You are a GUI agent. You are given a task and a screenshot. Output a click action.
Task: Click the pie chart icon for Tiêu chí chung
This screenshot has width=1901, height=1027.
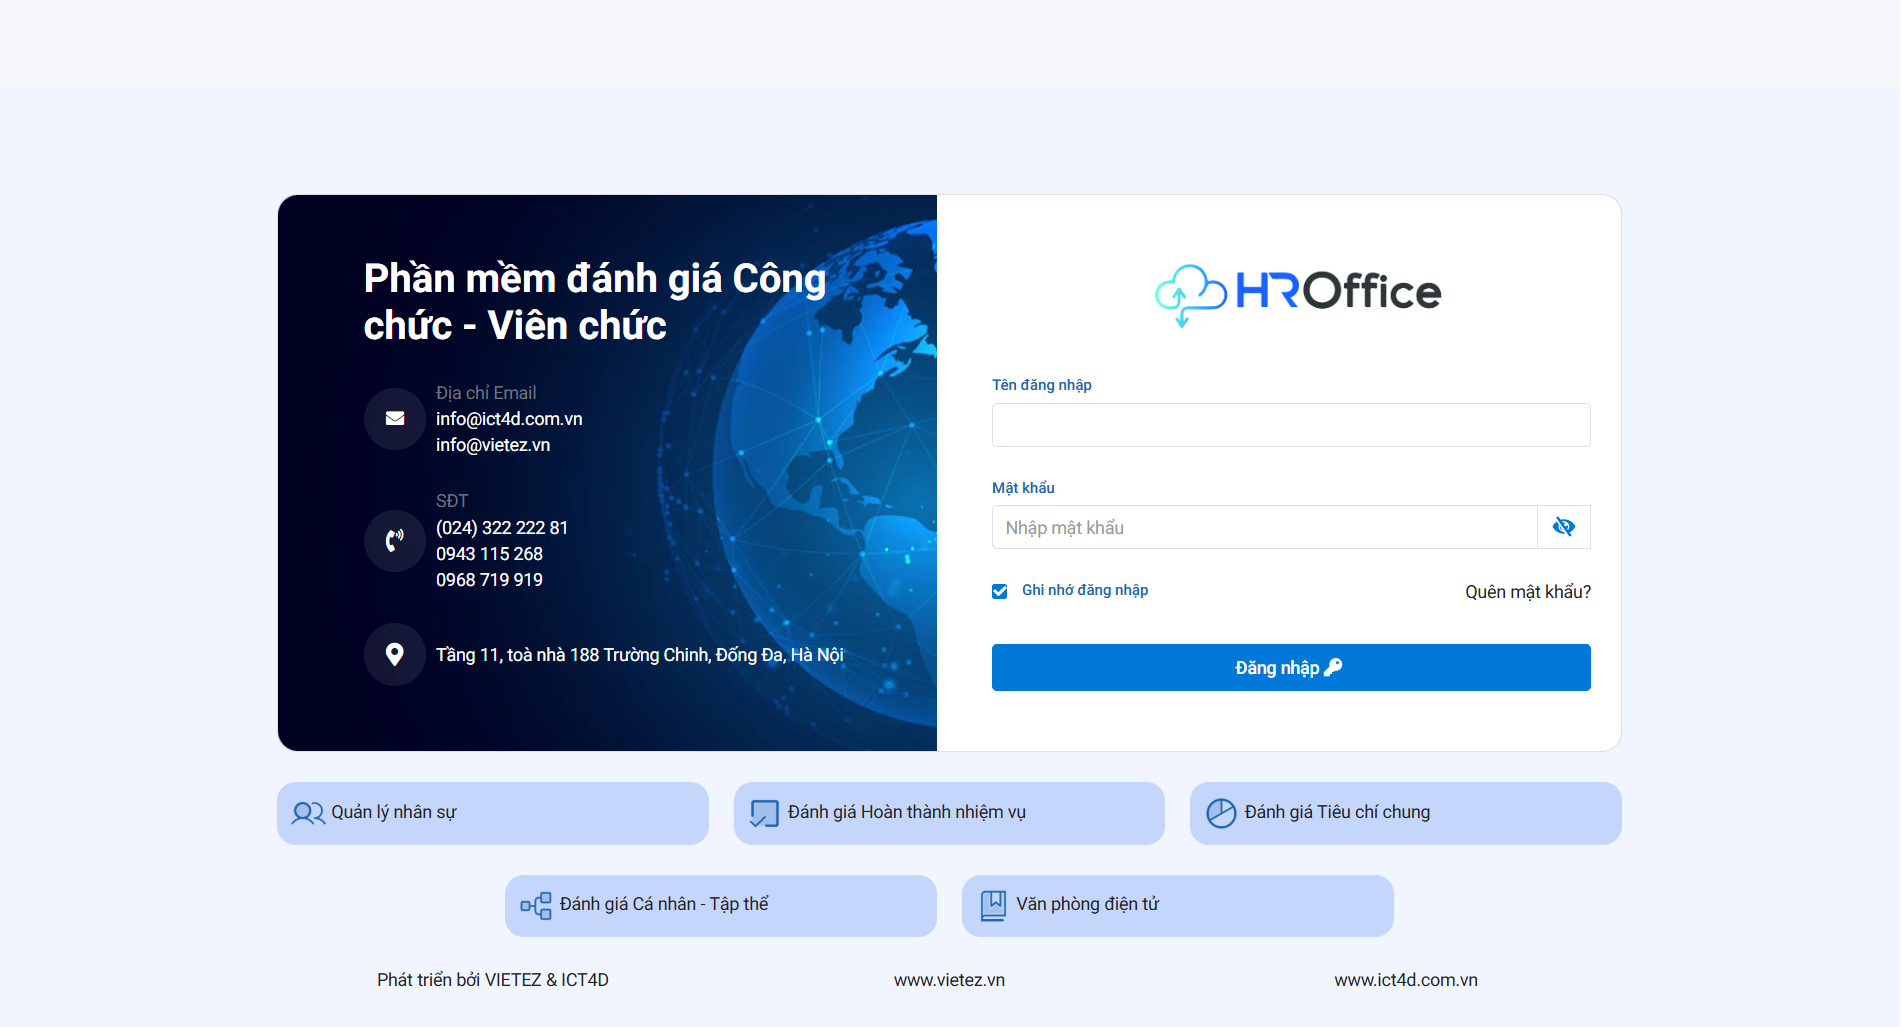pos(1221,813)
